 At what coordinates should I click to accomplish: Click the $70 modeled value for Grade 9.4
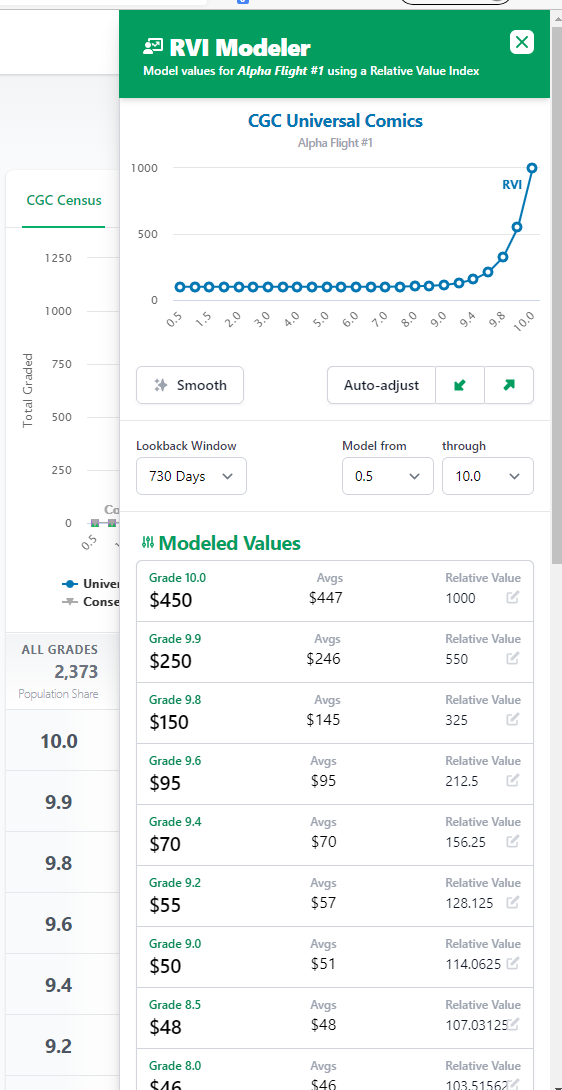[165, 845]
